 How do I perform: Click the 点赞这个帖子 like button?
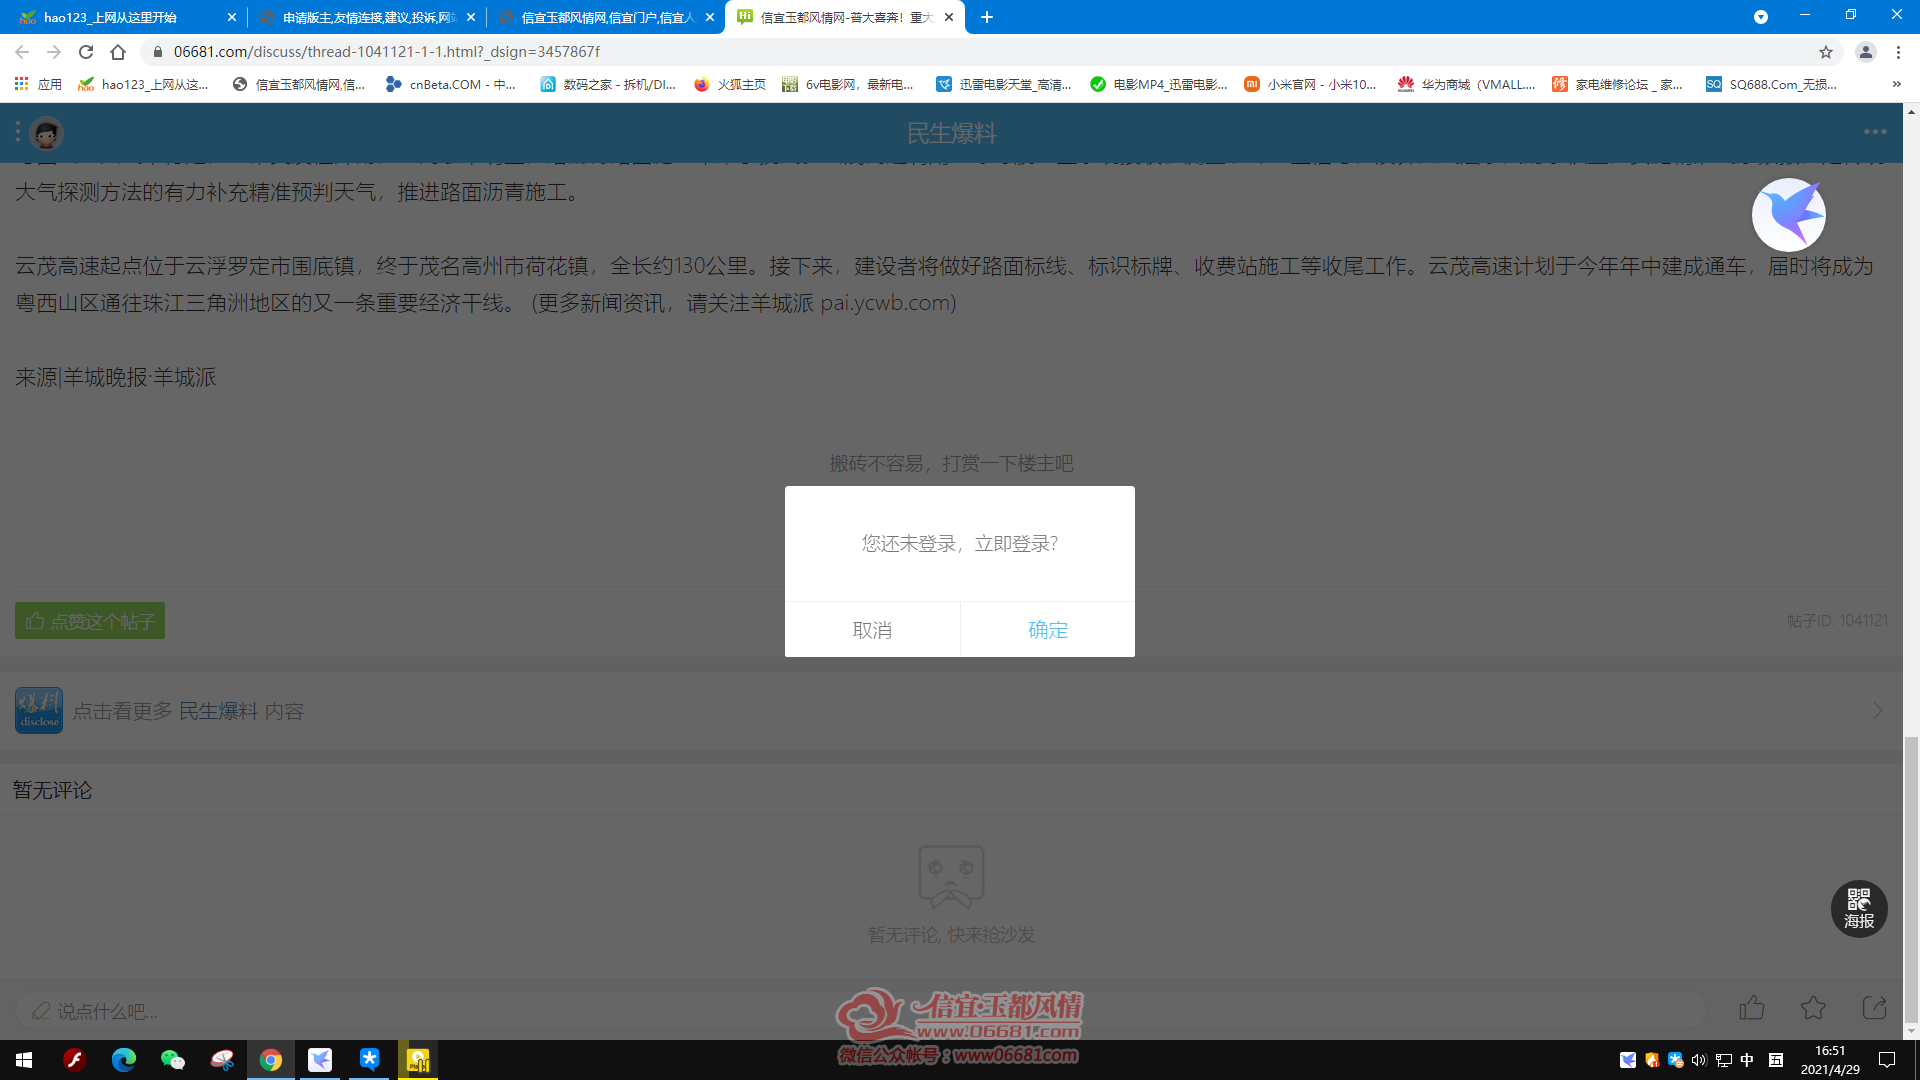(x=90, y=621)
